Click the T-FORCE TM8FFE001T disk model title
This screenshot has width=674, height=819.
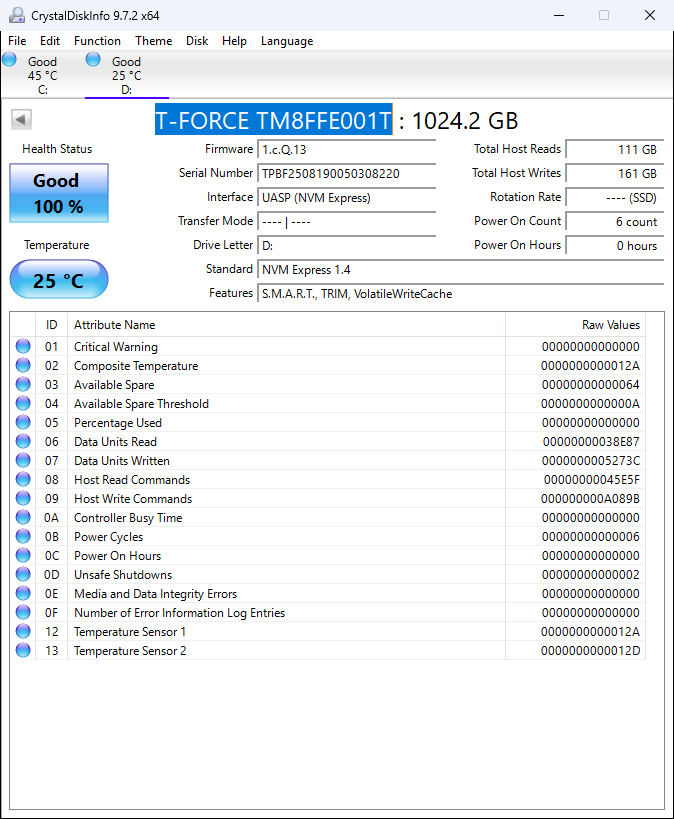pyautogui.click(x=273, y=120)
